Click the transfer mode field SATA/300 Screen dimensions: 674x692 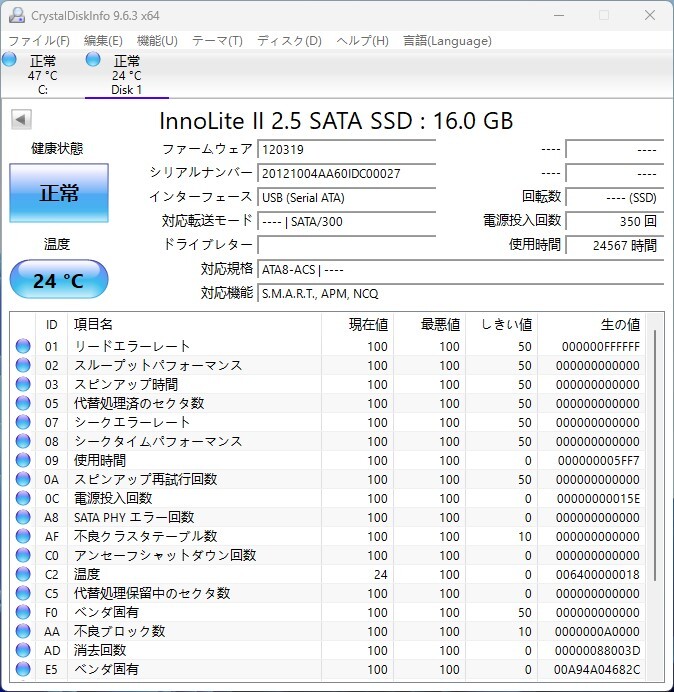346,221
